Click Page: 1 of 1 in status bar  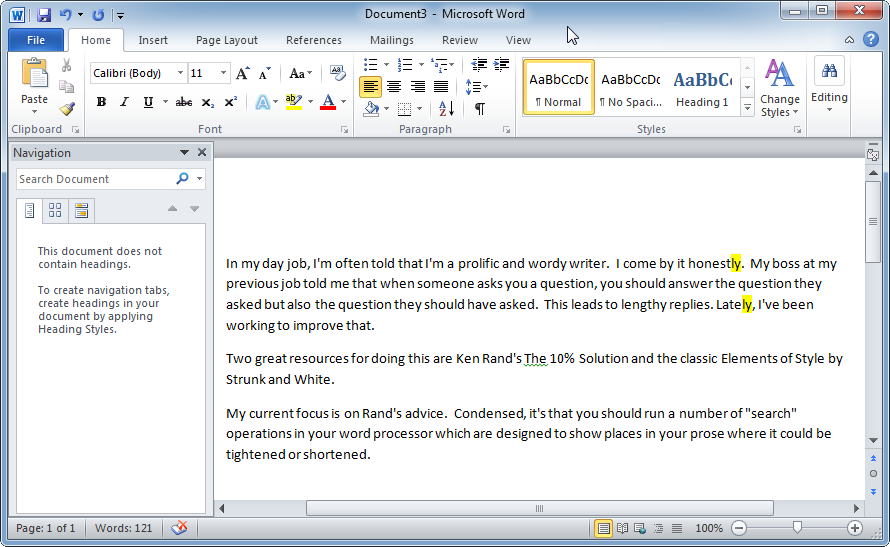click(45, 528)
